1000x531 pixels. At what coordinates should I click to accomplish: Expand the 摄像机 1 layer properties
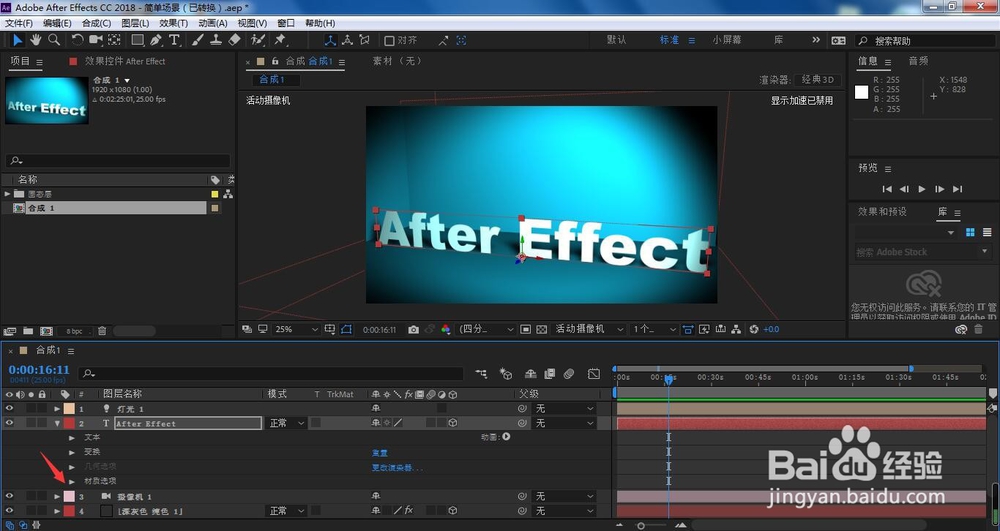pos(57,496)
